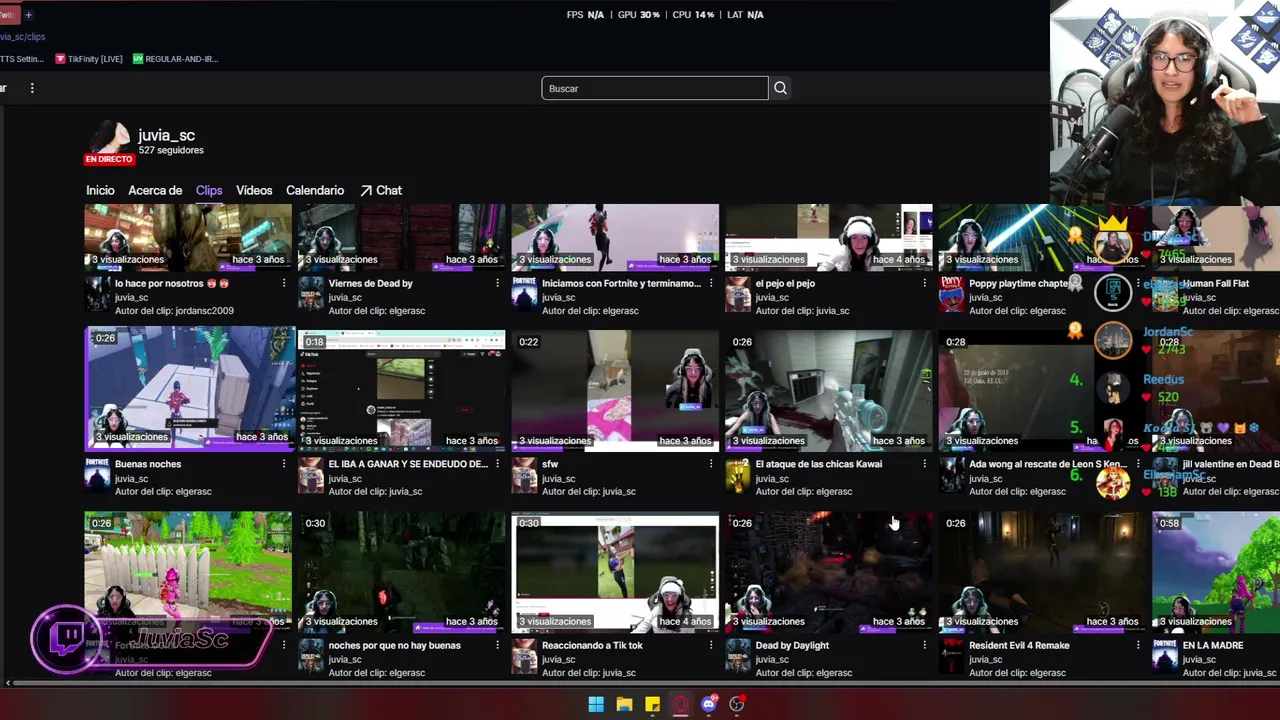Open options menu for the 'sfw' clip
The image size is (1280, 720).
[x=711, y=464]
